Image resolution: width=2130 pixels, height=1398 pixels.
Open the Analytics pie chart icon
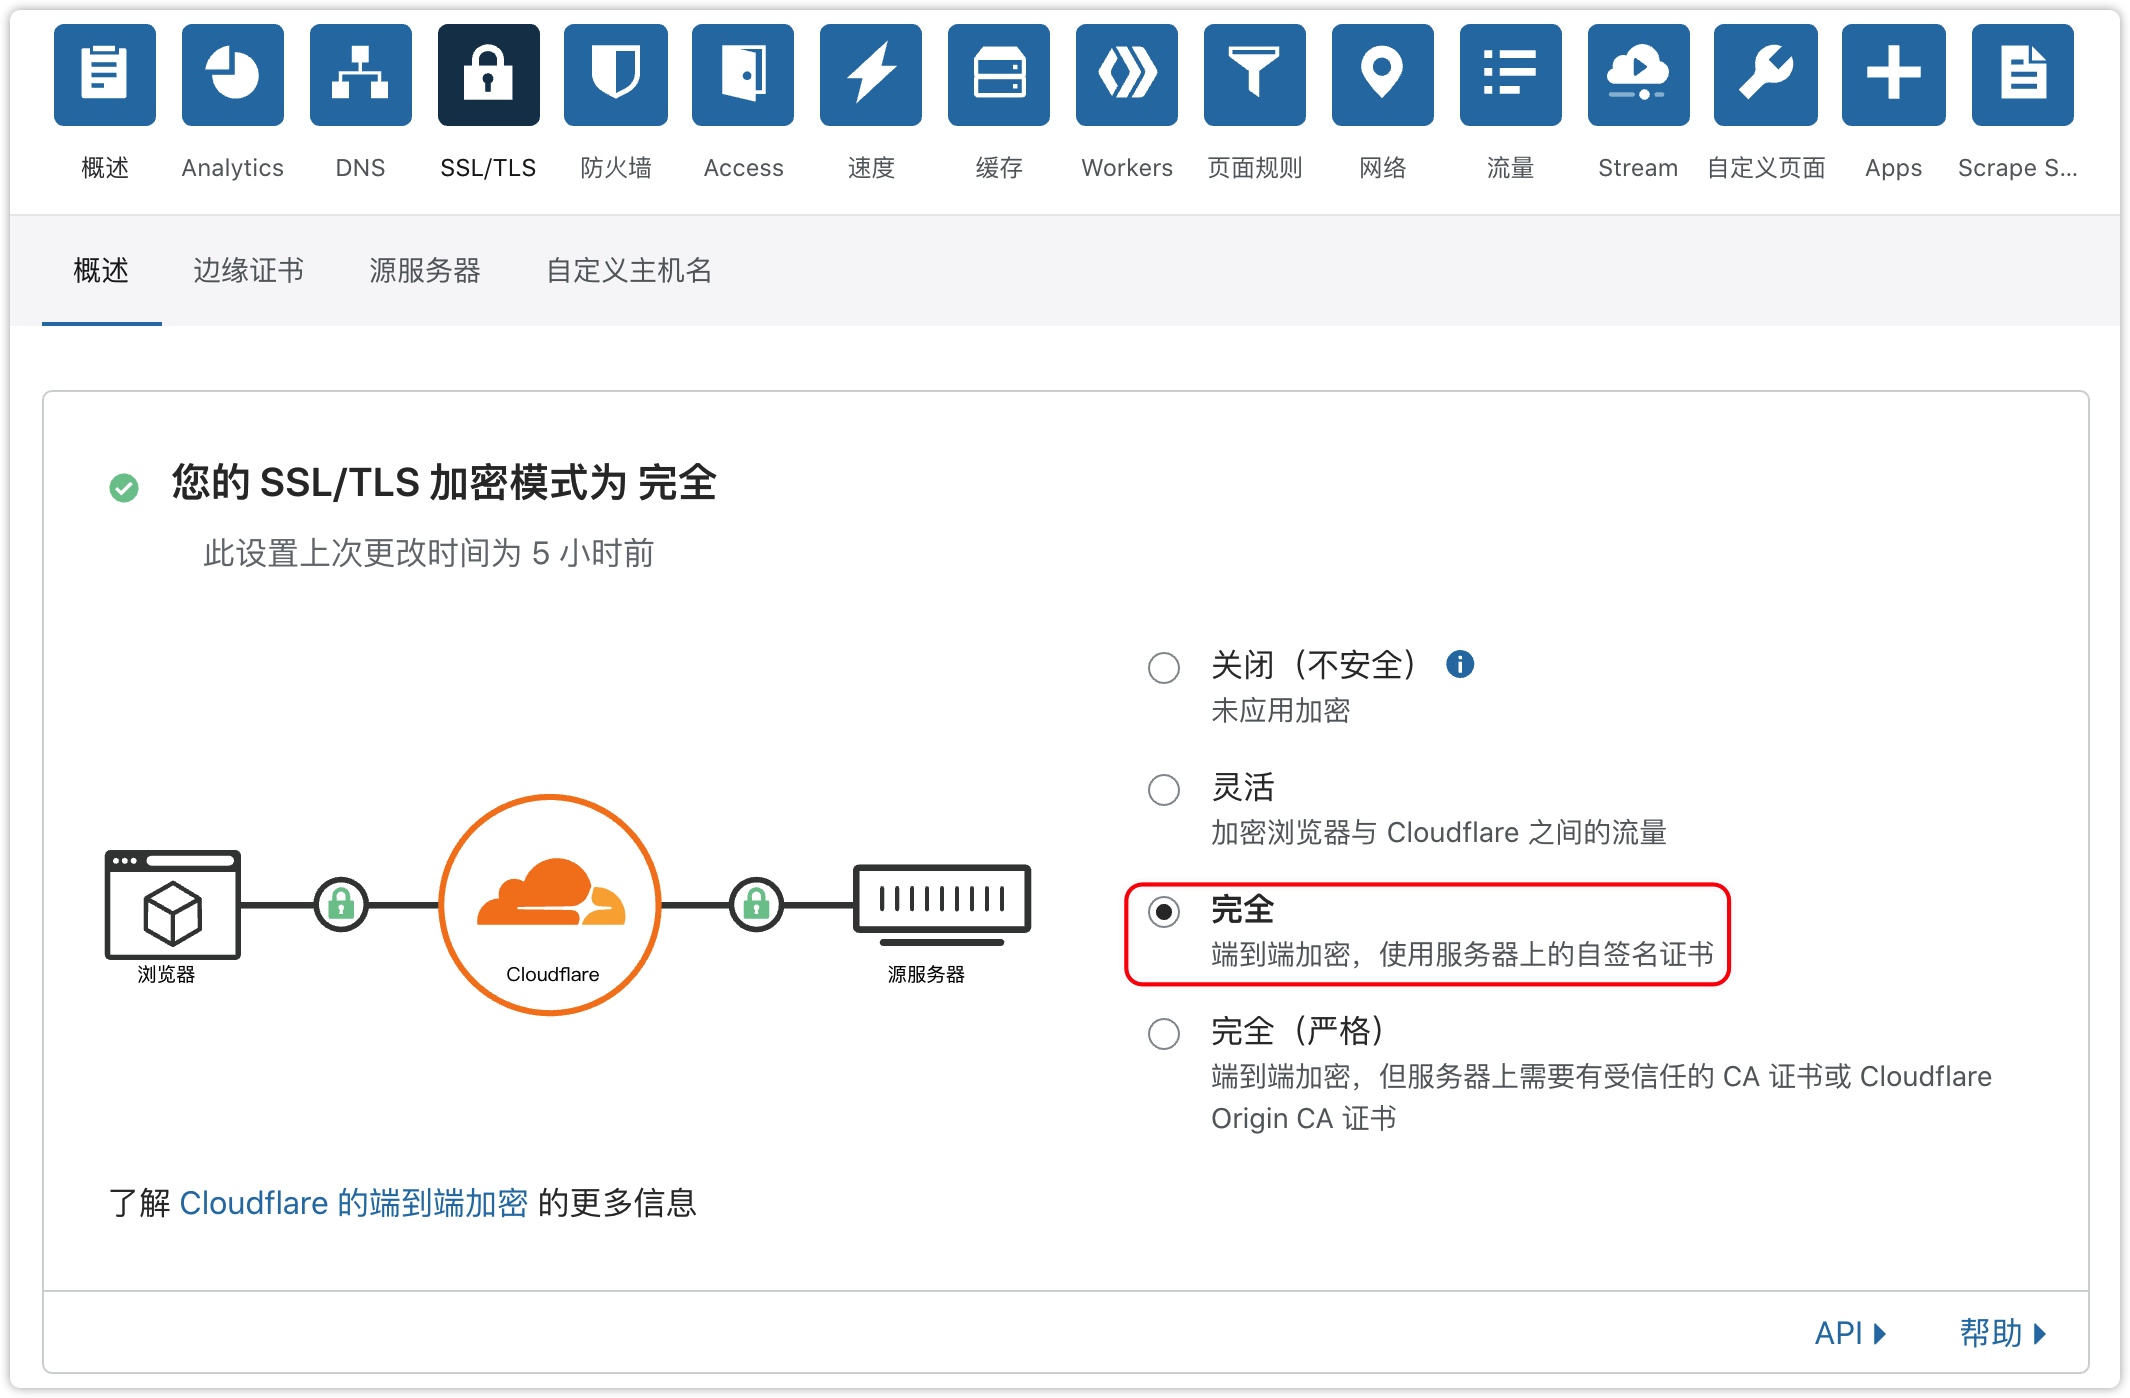pyautogui.click(x=233, y=75)
